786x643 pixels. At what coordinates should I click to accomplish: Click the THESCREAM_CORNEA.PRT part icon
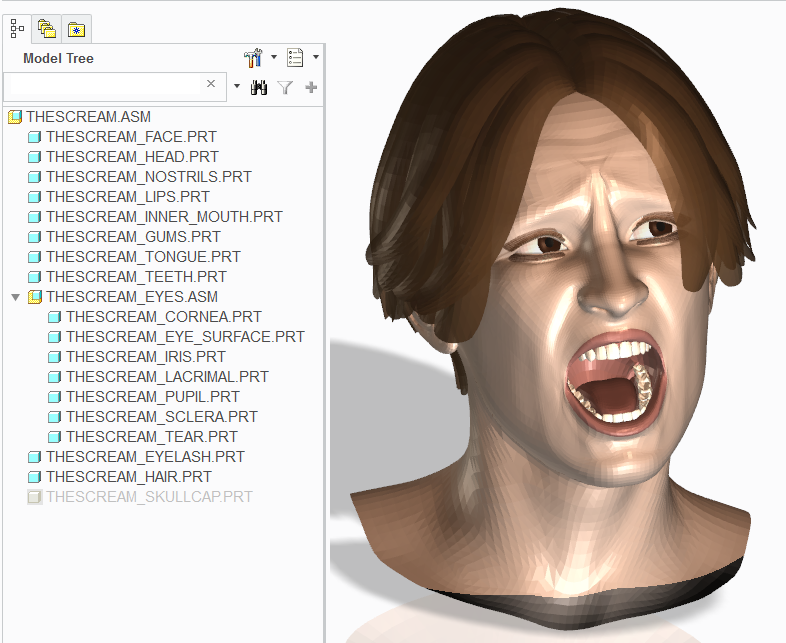point(54,317)
